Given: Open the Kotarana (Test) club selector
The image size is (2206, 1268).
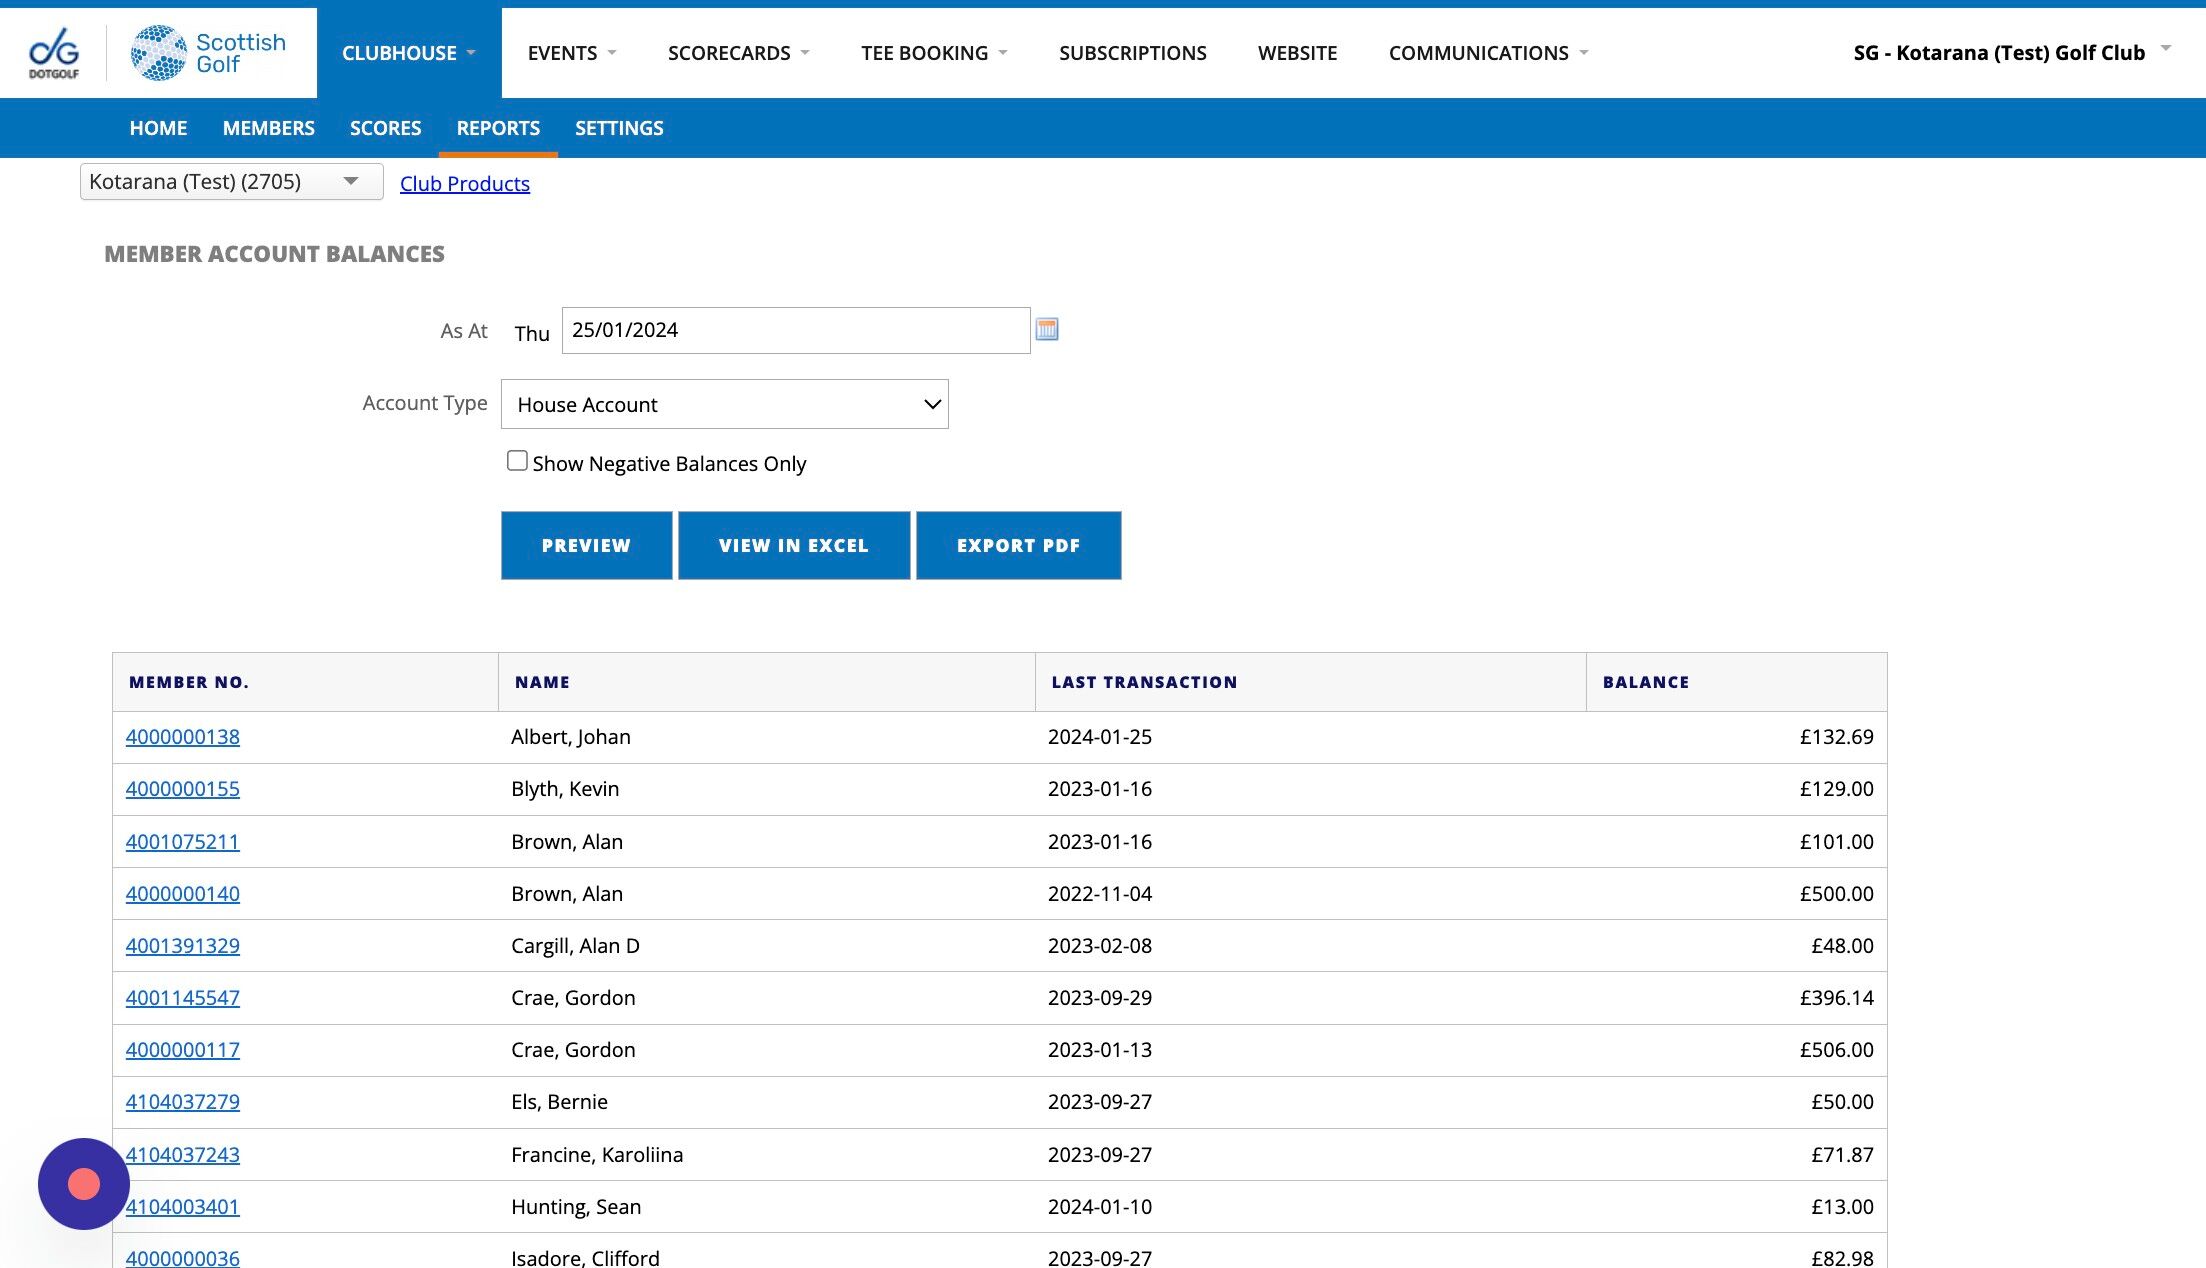Looking at the screenshot, I should pos(231,182).
